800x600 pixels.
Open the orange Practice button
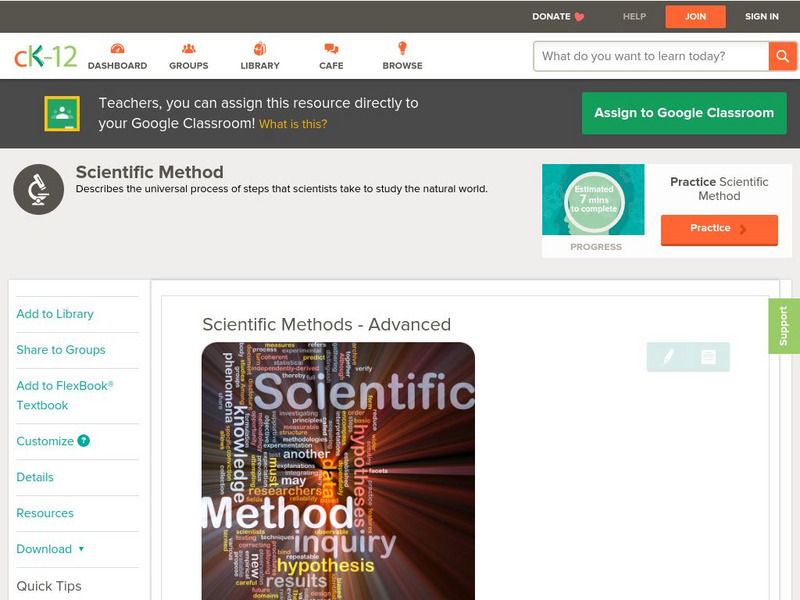[x=719, y=229]
